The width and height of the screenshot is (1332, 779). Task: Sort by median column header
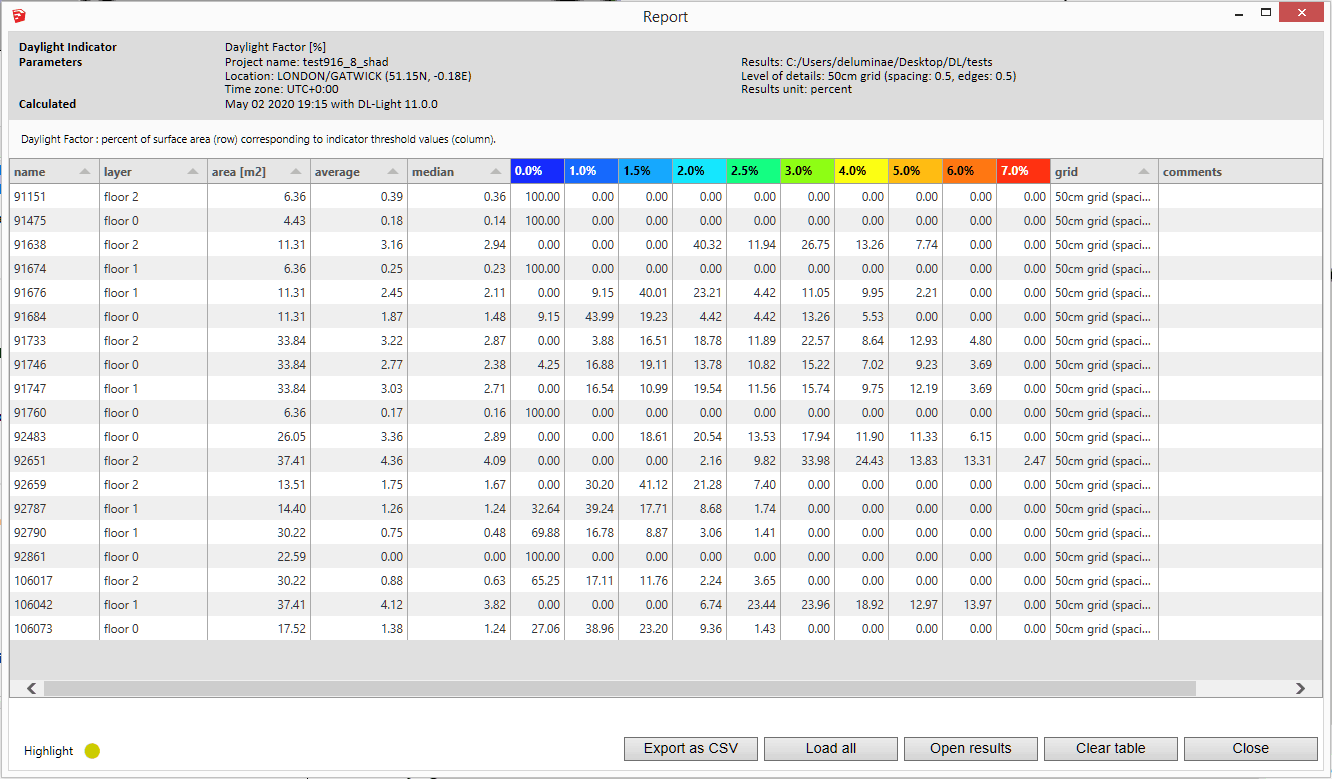[x=459, y=171]
